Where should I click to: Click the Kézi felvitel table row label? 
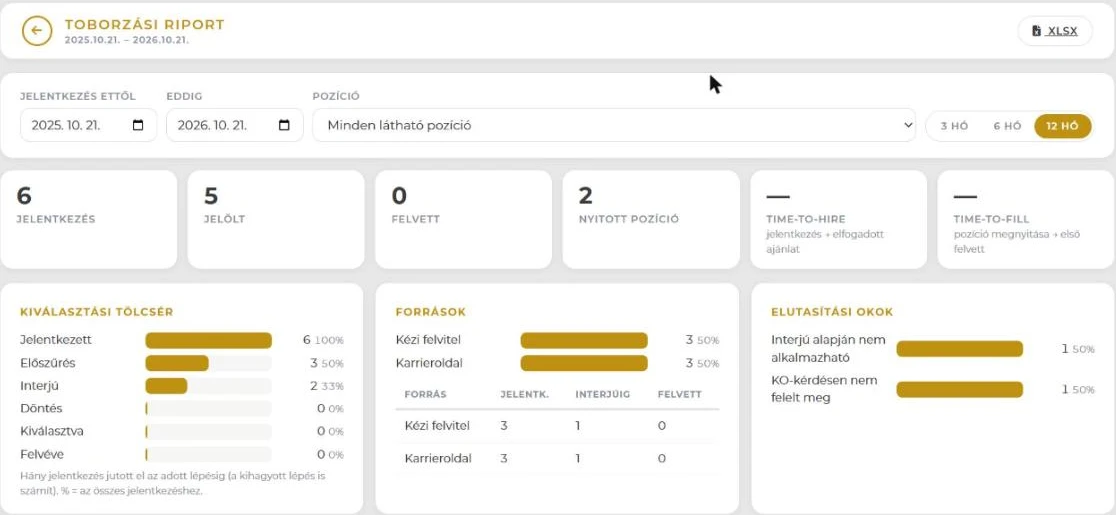pyautogui.click(x=437, y=425)
